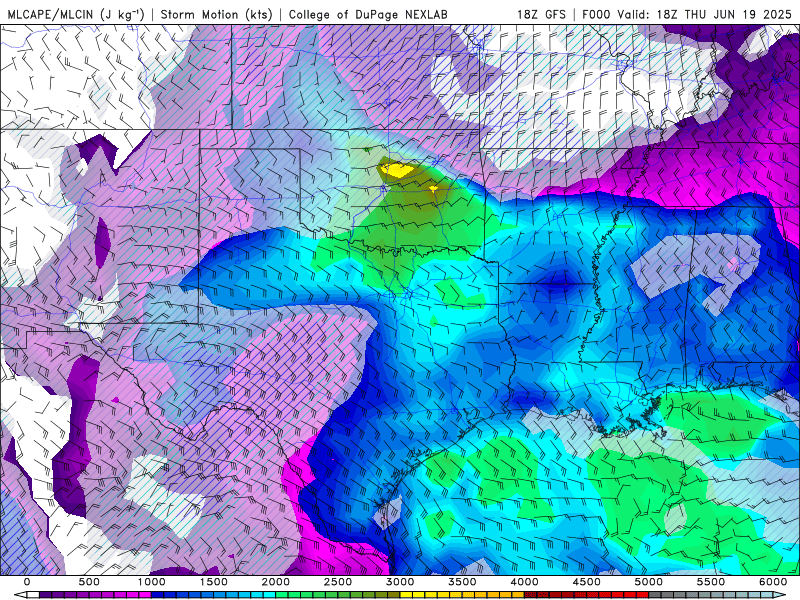Image resolution: width=800 pixels, height=600 pixels.
Task: Click the 6000 tick label on color scale
Action: [x=773, y=582]
